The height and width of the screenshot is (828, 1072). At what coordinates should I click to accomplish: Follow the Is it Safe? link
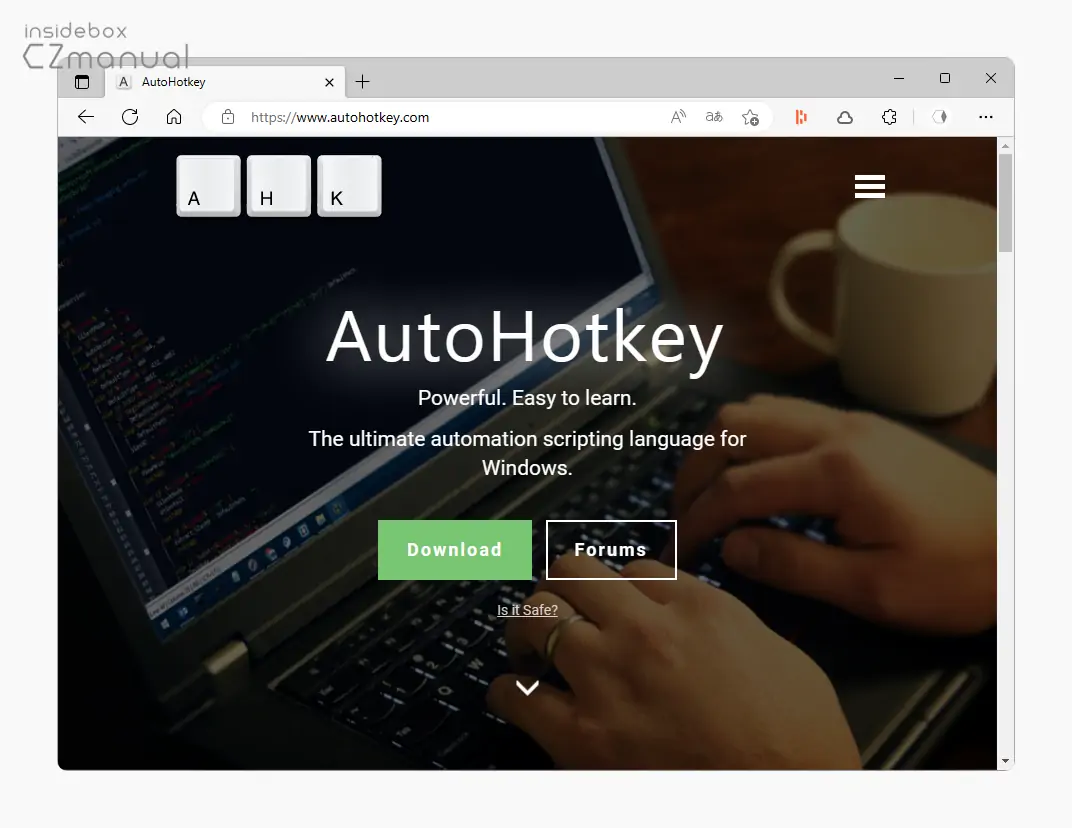click(x=527, y=610)
